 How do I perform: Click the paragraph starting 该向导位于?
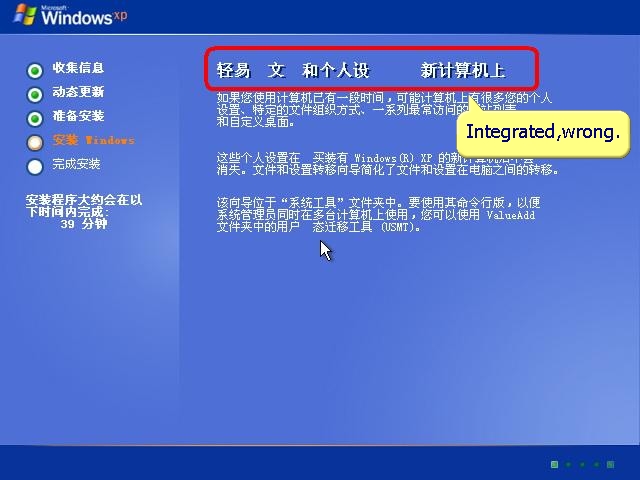(x=378, y=215)
